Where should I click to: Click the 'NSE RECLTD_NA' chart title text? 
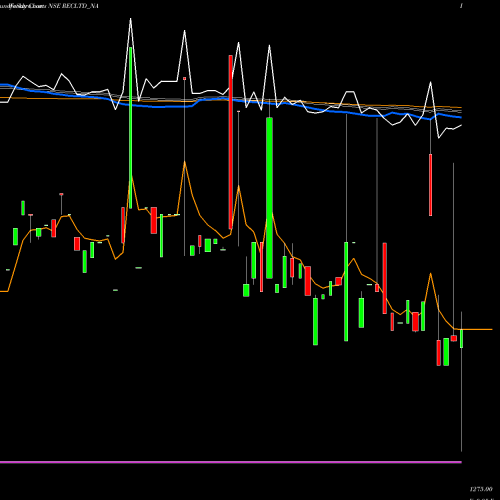(74, 6)
